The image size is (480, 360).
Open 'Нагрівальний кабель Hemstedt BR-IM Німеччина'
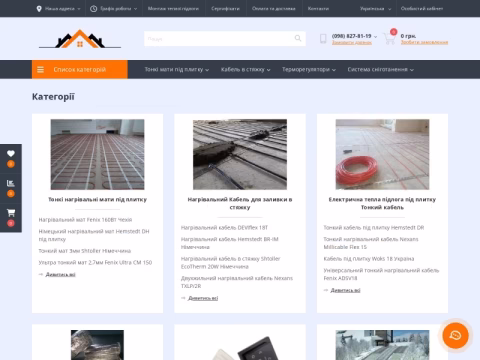[x=230, y=243]
